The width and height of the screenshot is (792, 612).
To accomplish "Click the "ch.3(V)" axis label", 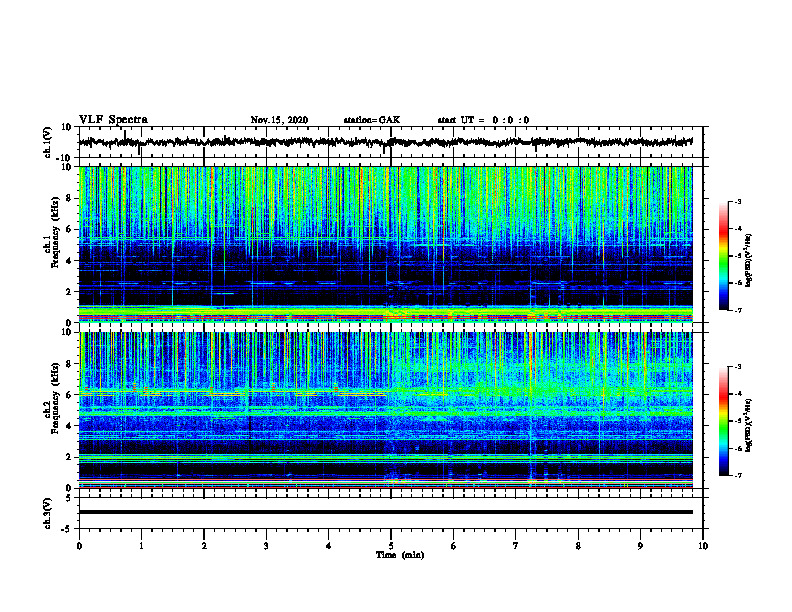I will [48, 513].
